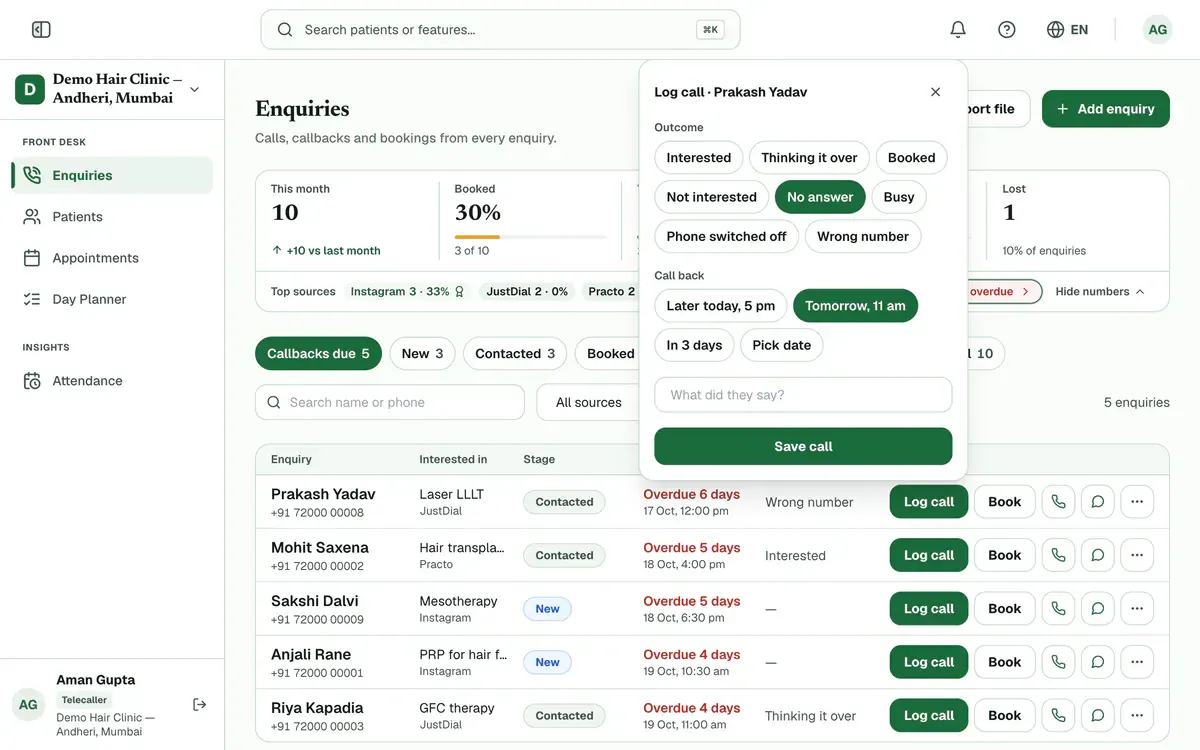1200x750 pixels.
Task: Click the Save call button
Action: tap(803, 447)
